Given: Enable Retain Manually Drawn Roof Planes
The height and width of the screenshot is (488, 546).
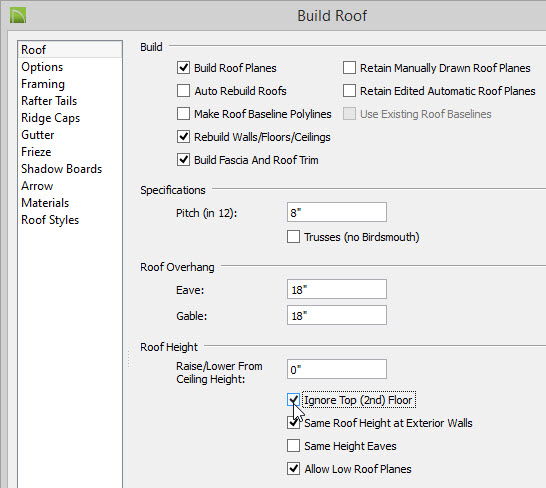Looking at the screenshot, I should coord(349,68).
